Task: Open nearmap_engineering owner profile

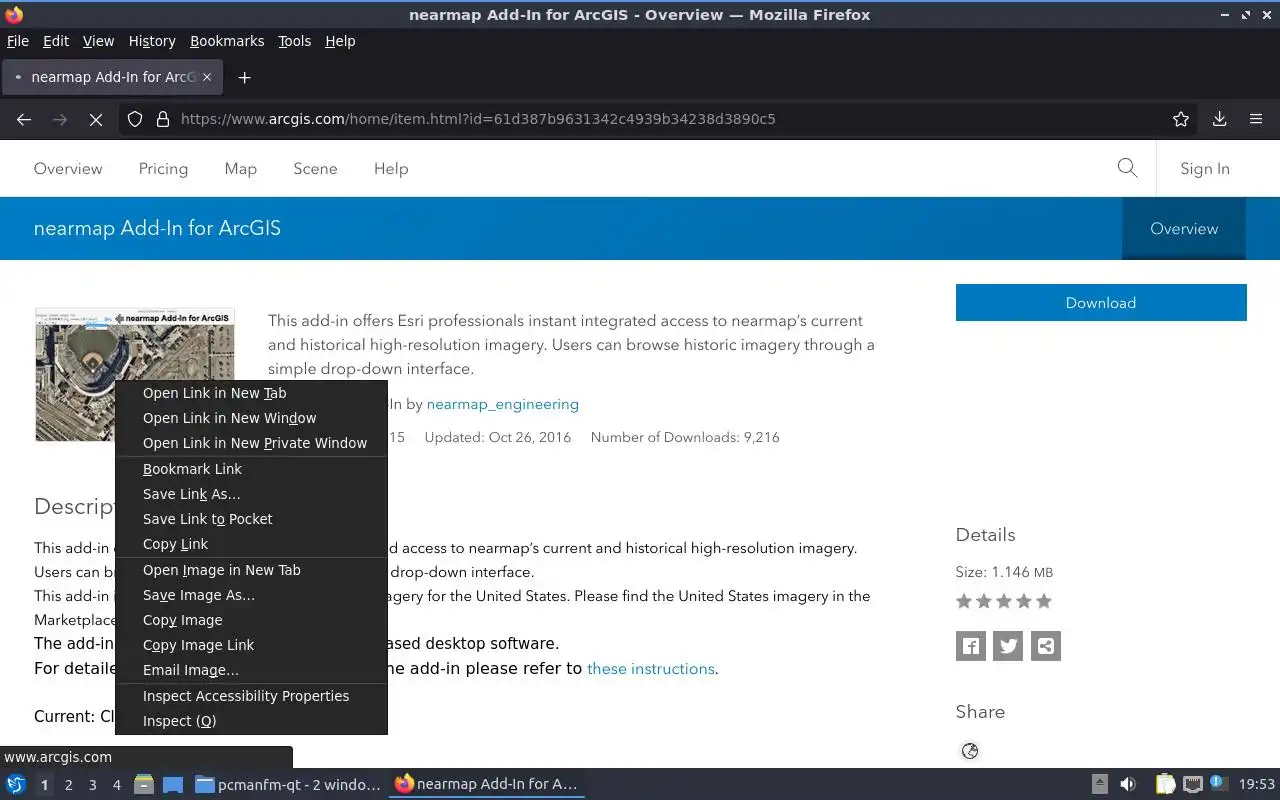Action: 502,404
